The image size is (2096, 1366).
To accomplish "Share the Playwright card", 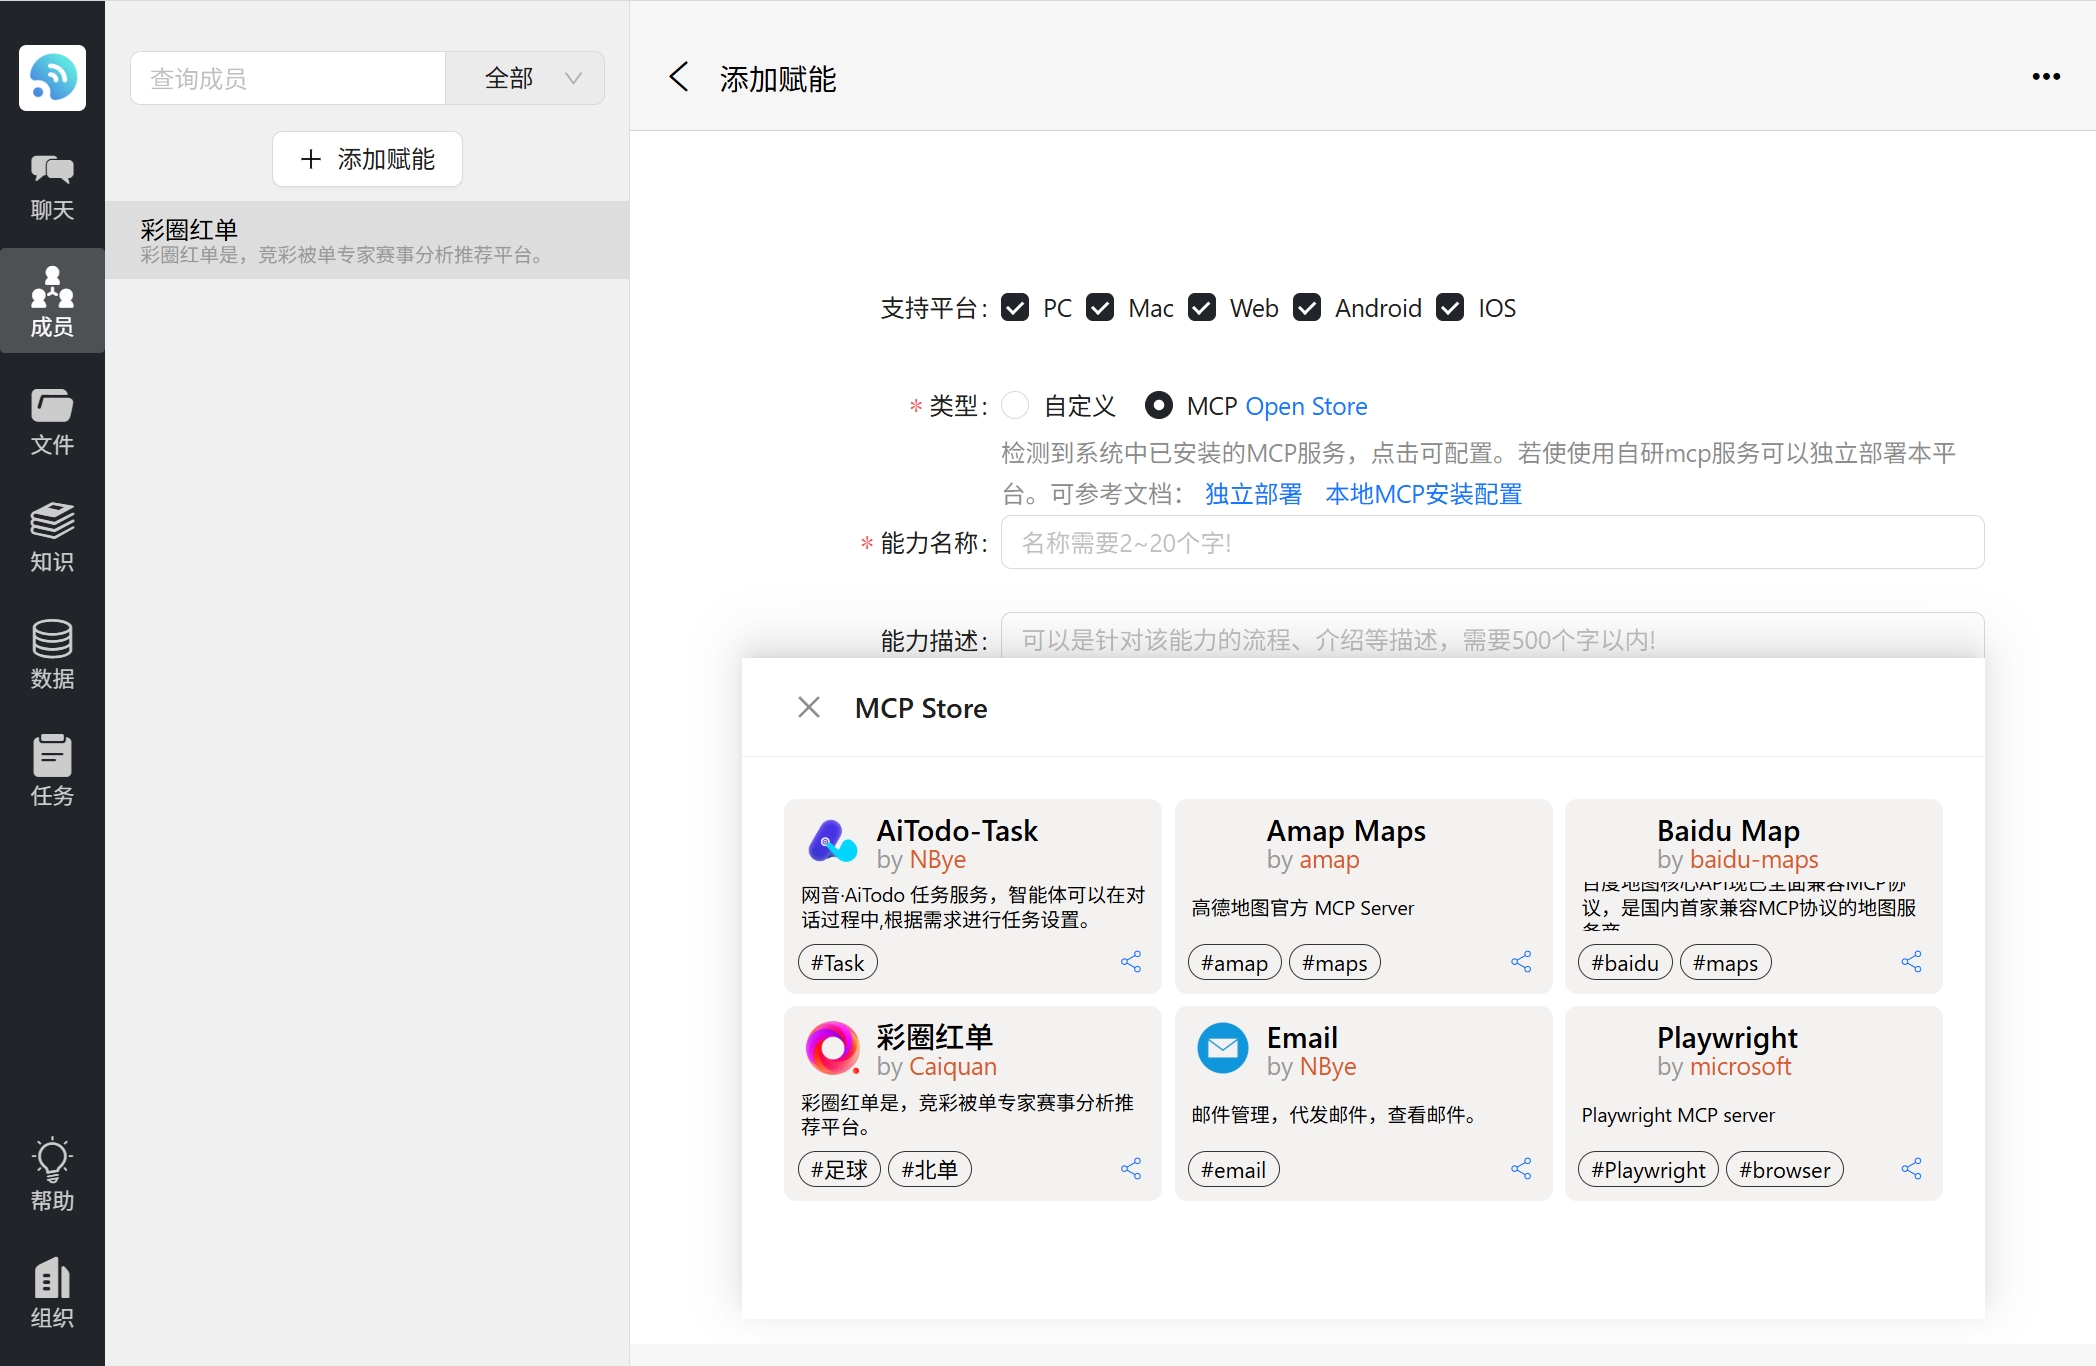I will point(1911,1169).
